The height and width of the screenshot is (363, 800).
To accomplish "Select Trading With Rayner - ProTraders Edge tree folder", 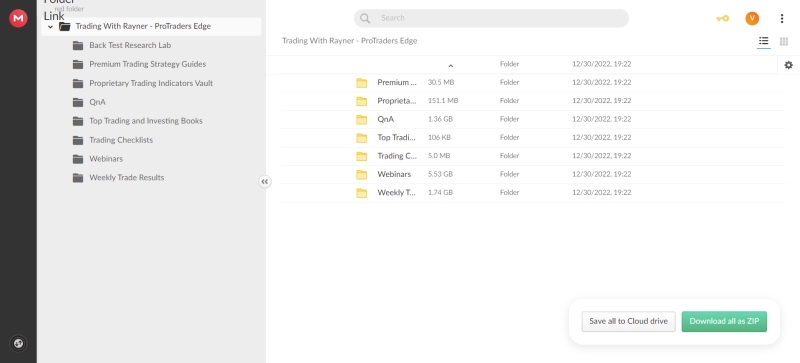I will pos(151,27).
